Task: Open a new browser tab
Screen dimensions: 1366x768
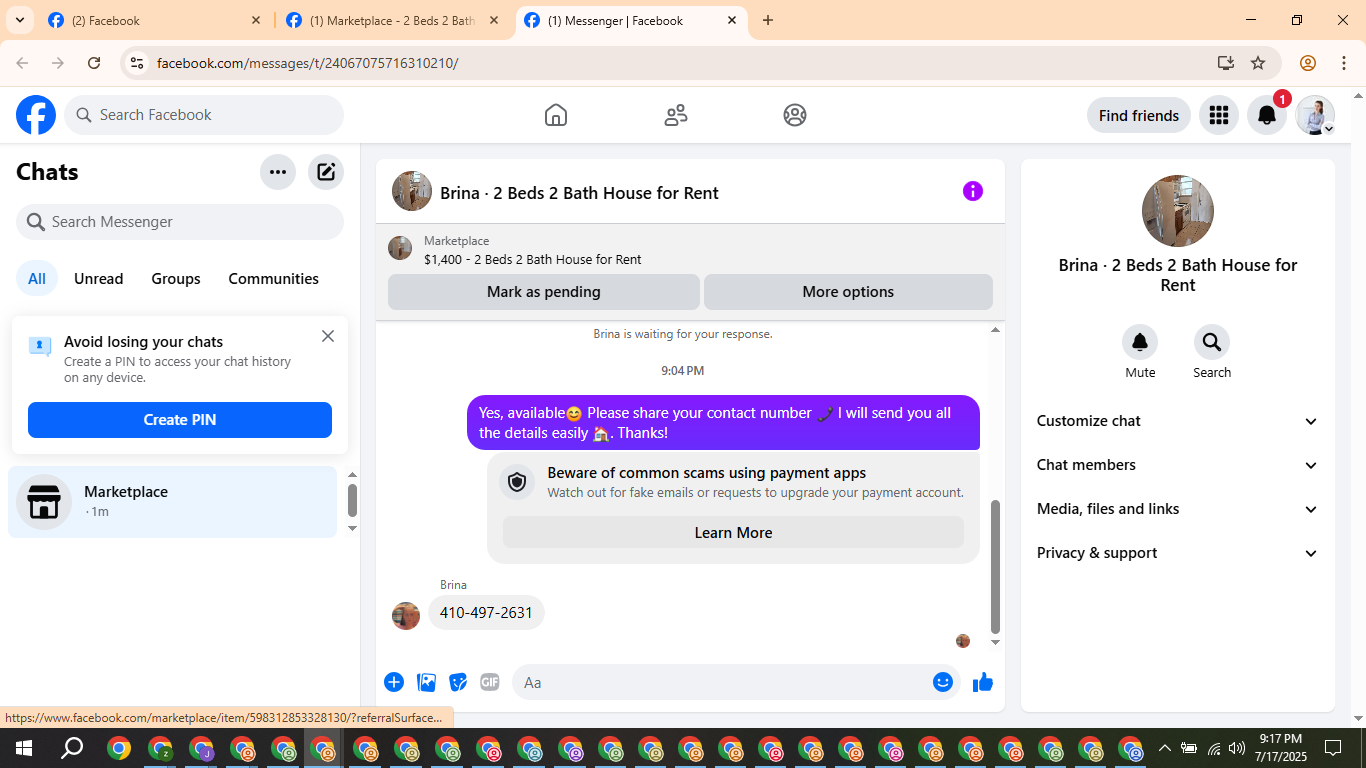Action: [768, 20]
